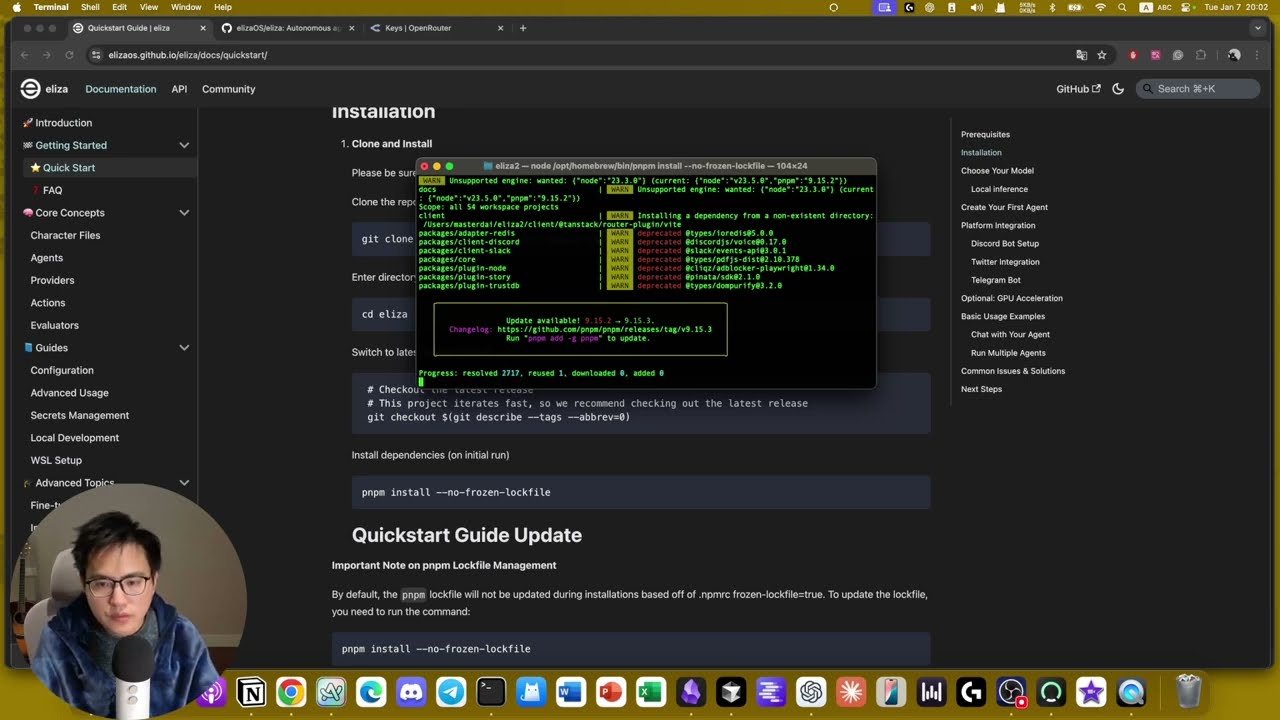Open a new Chrome tab
The height and width of the screenshot is (720, 1280).
coord(523,28)
